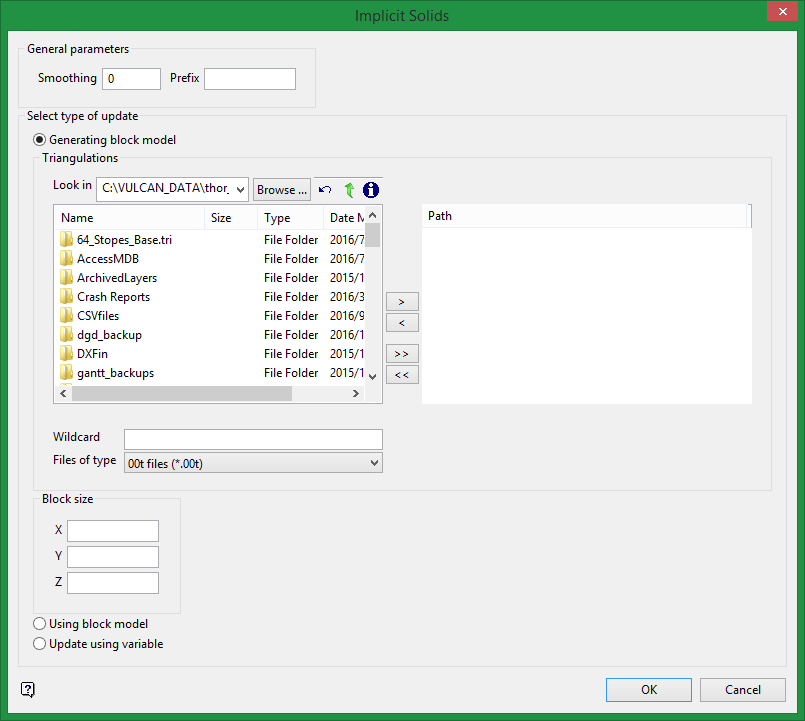The height and width of the screenshot is (721, 805).
Task: Click the undo/back arrow icon beside Browse
Action: pos(324,190)
